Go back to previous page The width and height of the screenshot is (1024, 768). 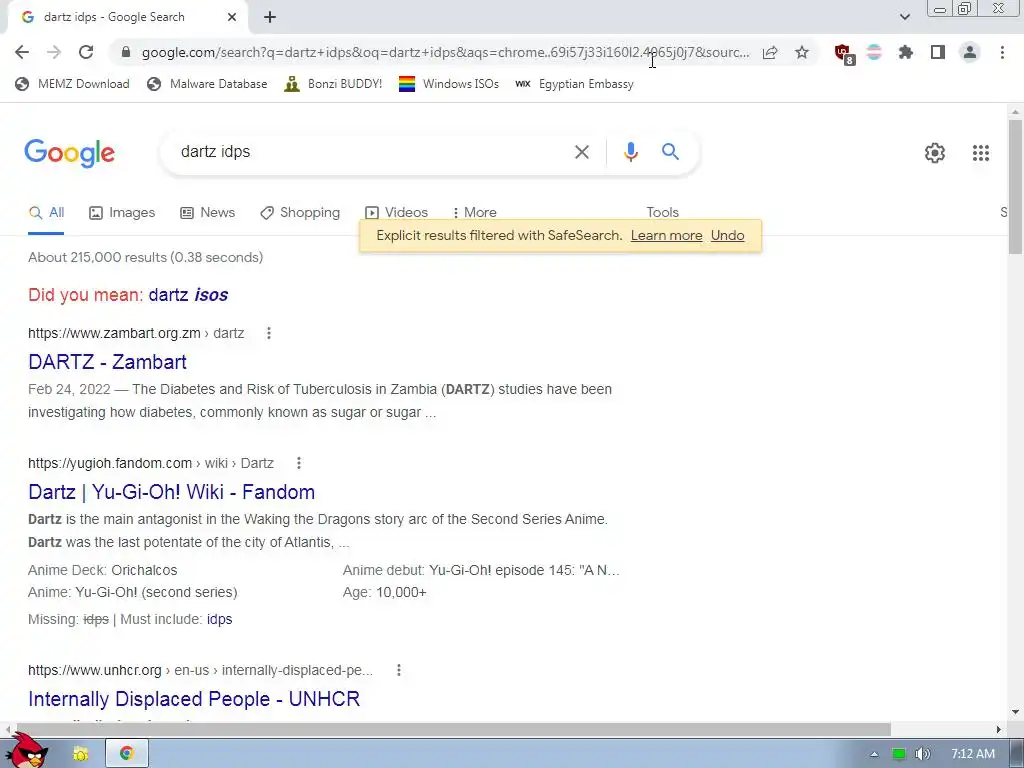(x=22, y=52)
